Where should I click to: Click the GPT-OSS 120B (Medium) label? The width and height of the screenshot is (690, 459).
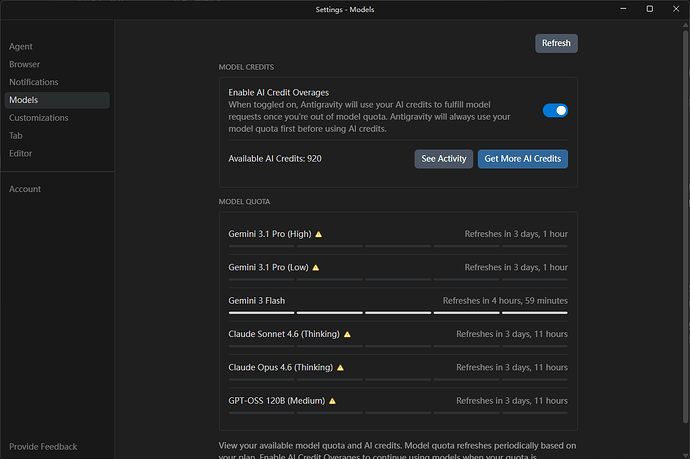click(x=277, y=401)
